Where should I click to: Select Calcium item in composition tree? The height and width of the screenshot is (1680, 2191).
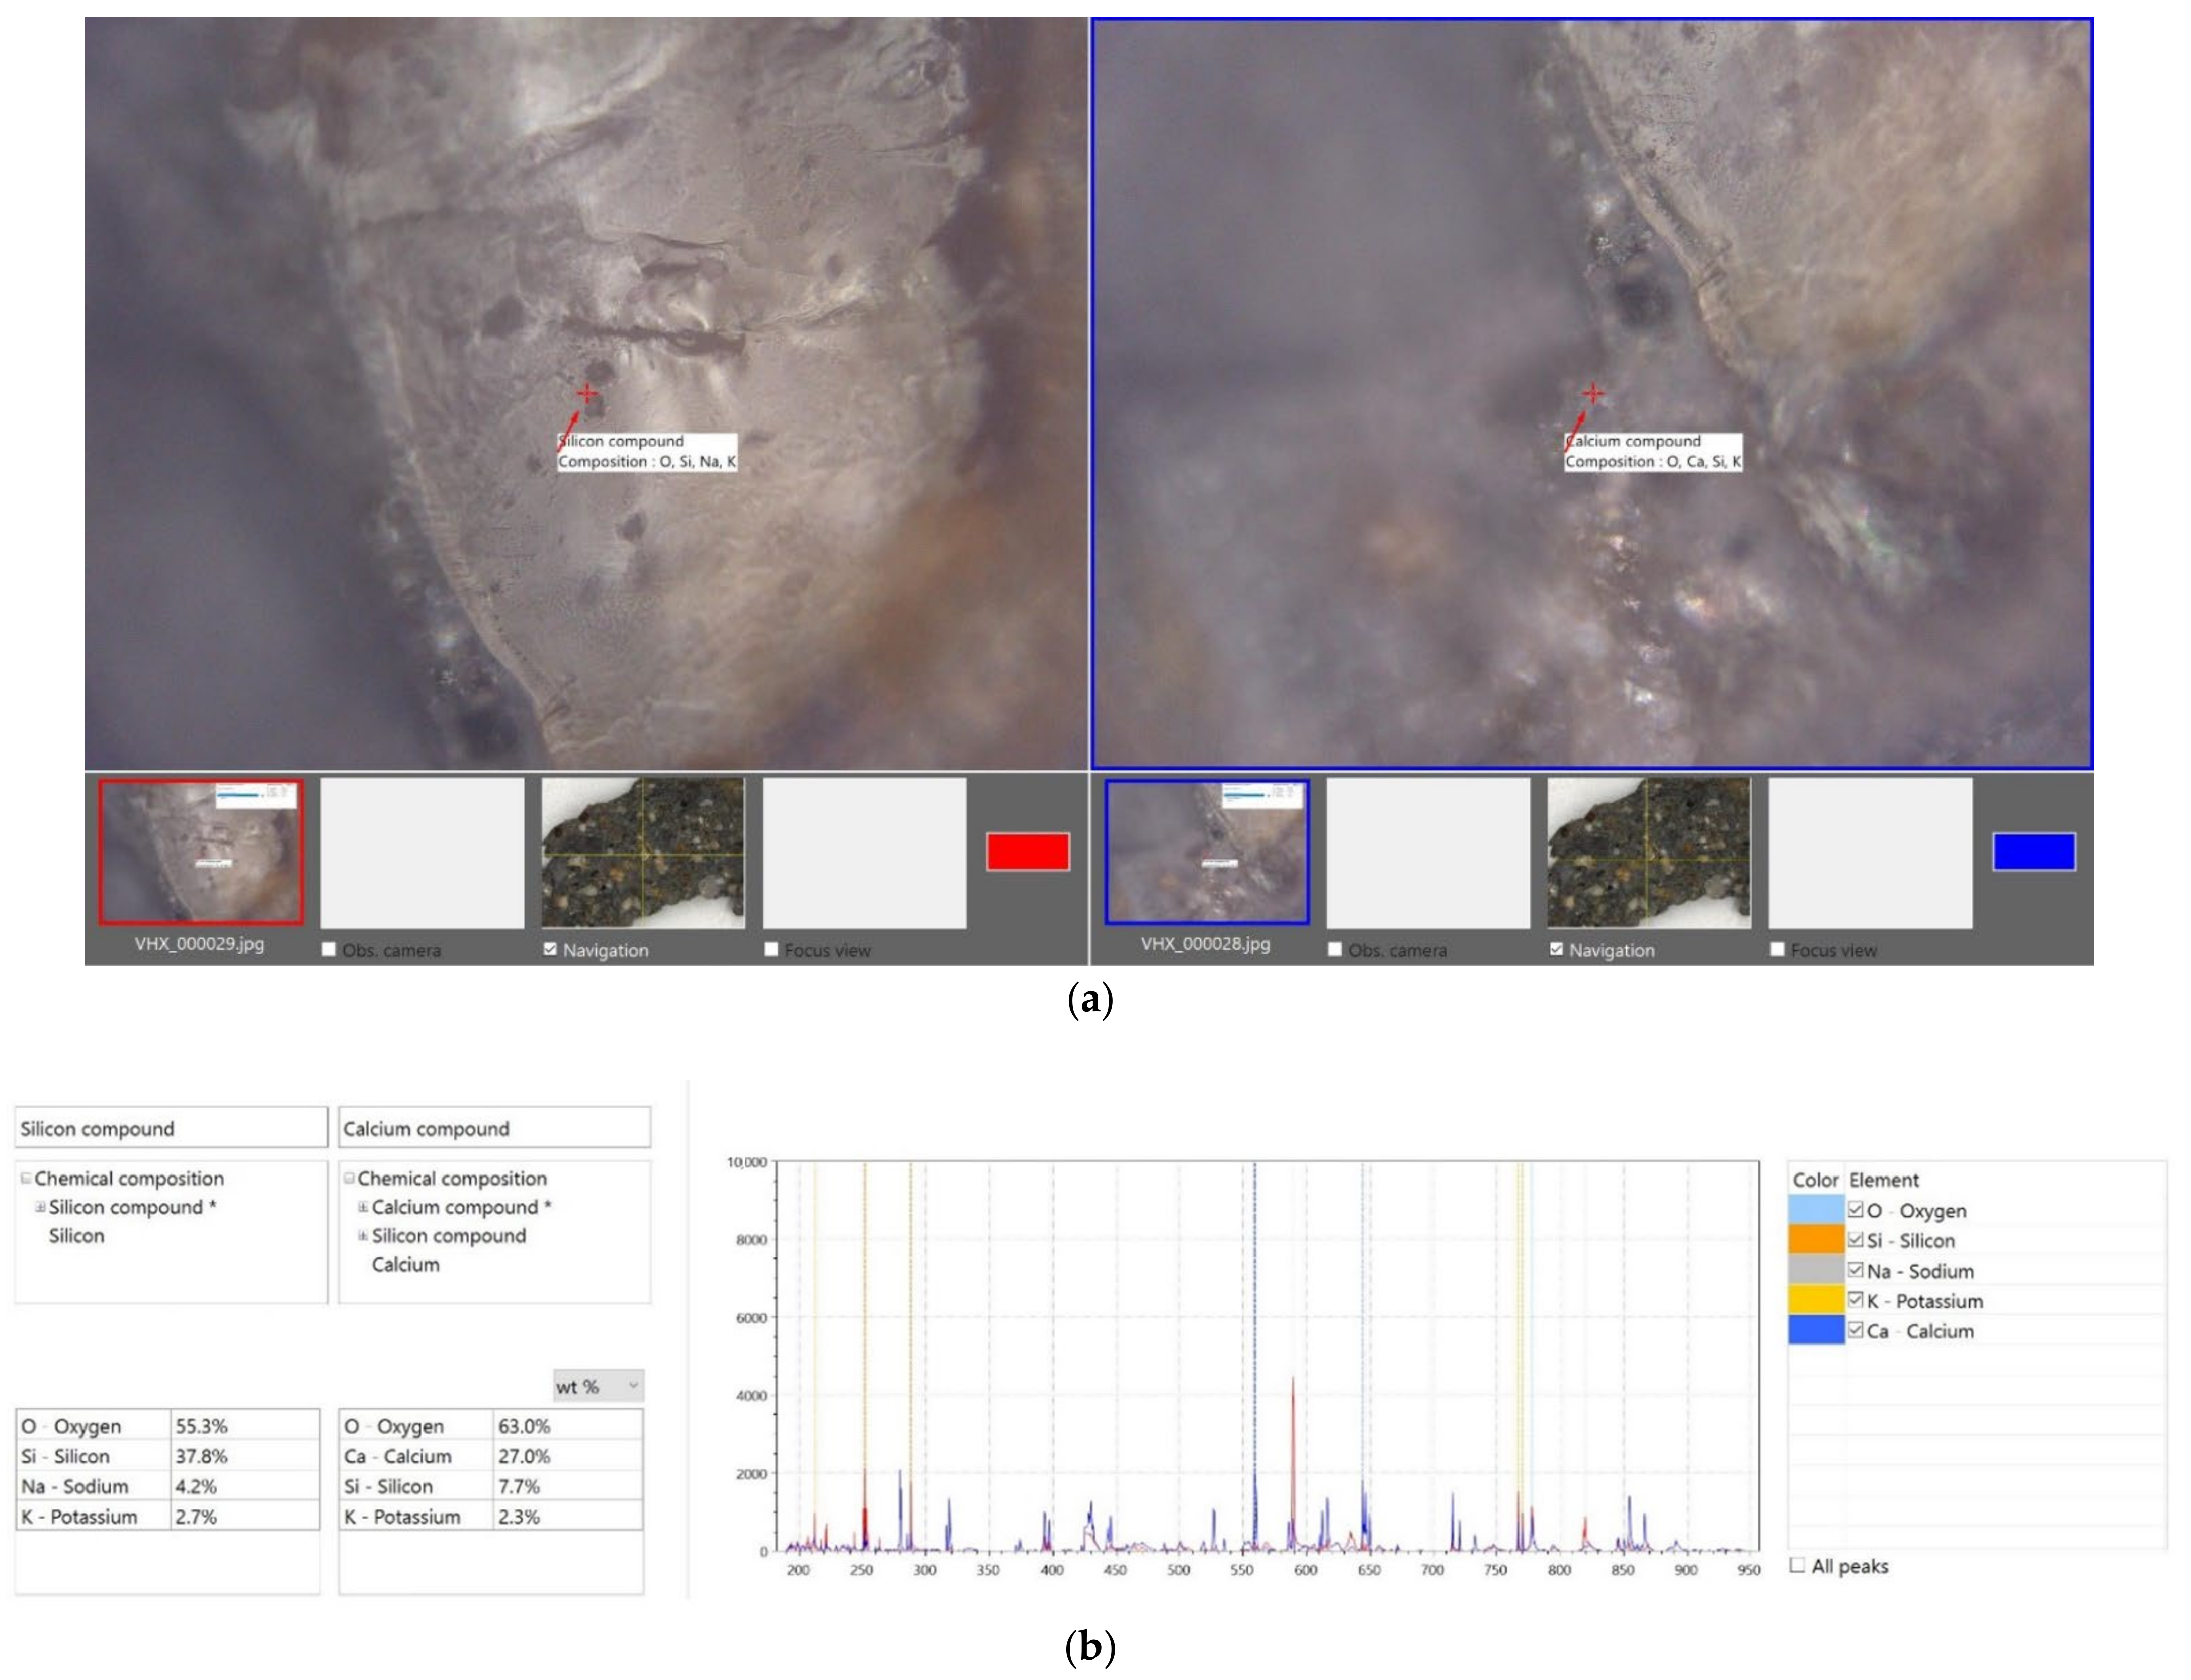[405, 1264]
